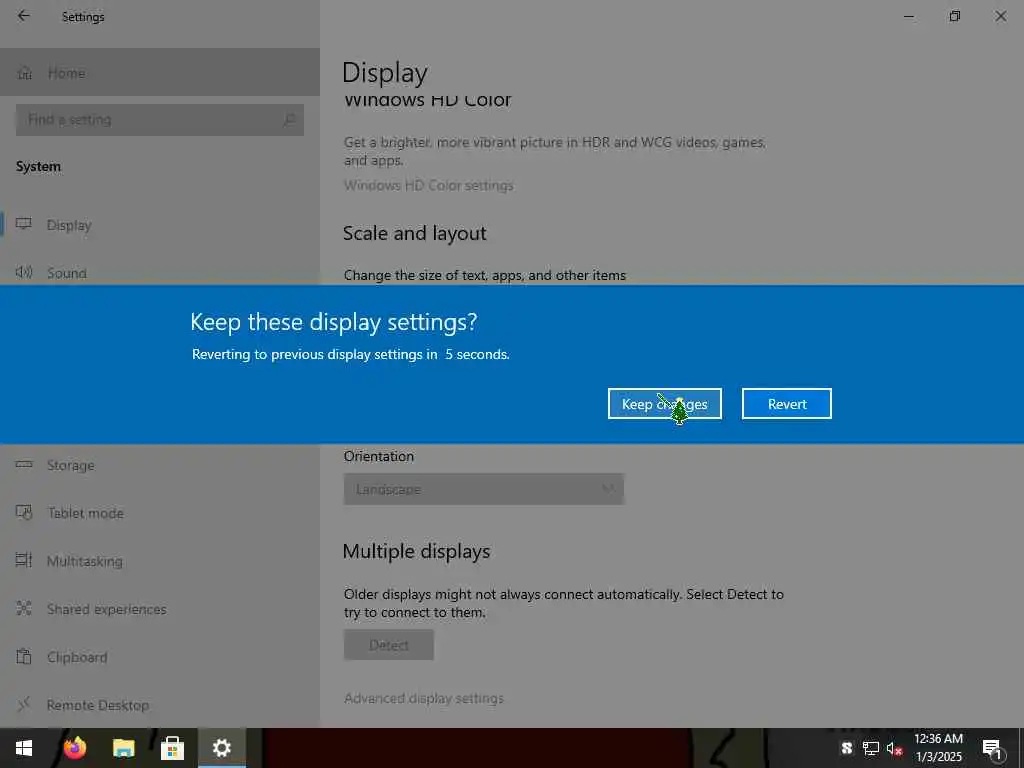
Task: Click the Settings gear taskbar icon
Action: pos(221,748)
